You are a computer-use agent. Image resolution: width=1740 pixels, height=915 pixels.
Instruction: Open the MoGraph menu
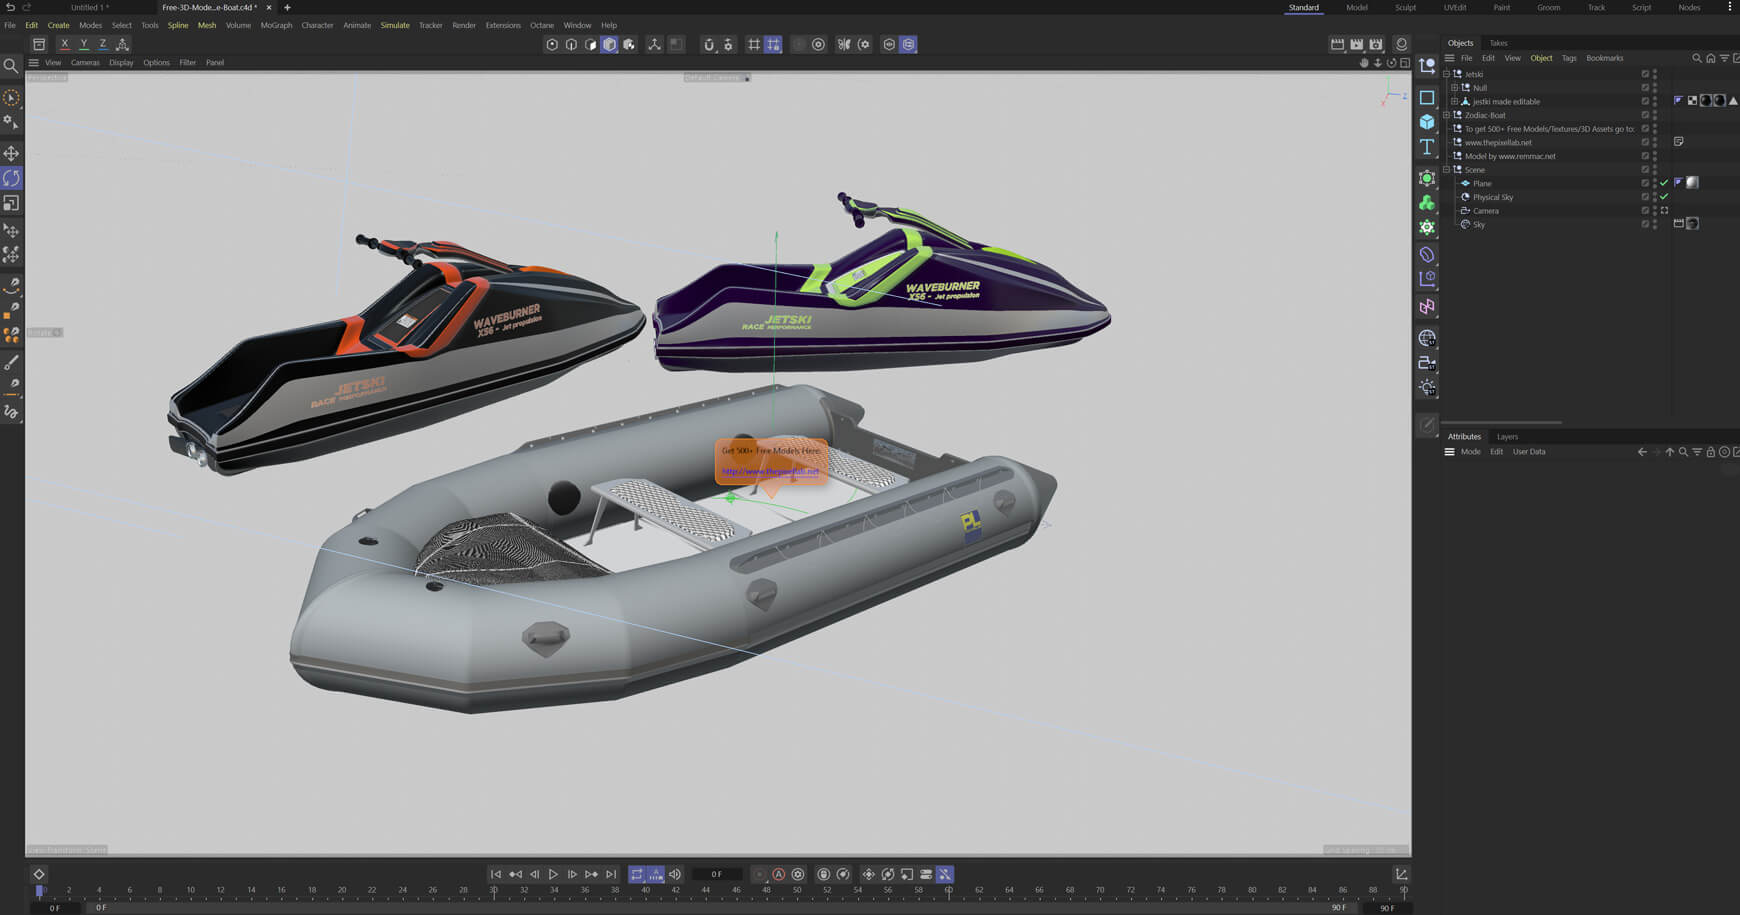(x=276, y=25)
